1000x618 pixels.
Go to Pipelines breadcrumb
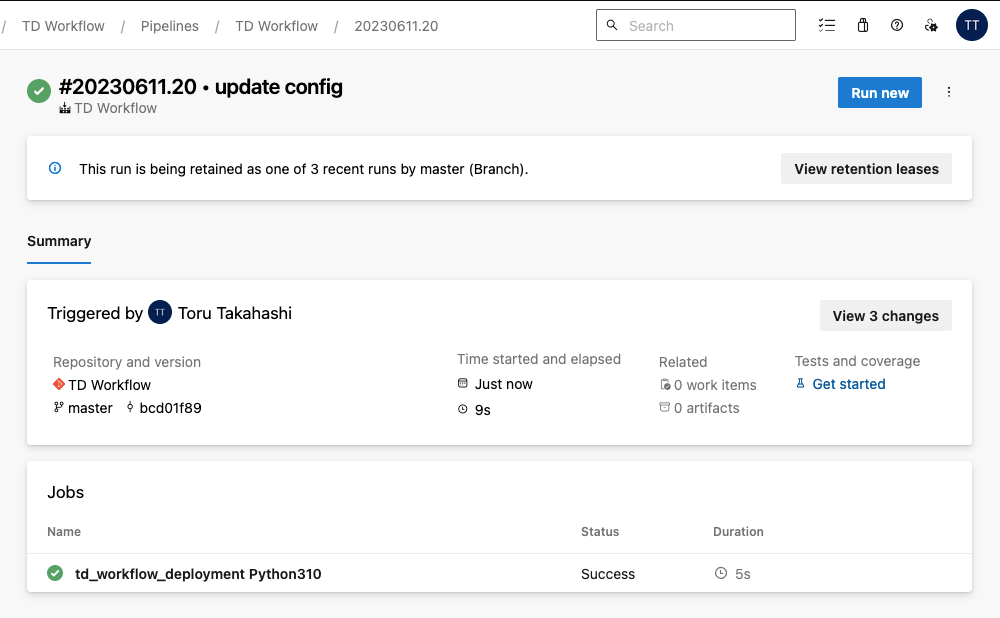(169, 26)
